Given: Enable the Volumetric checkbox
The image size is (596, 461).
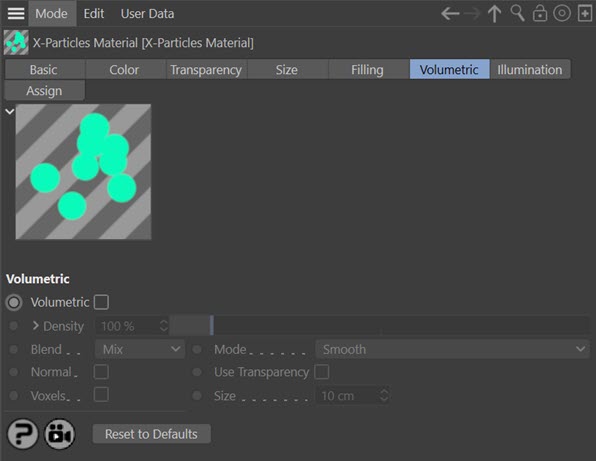Looking at the screenshot, I should tap(101, 302).
